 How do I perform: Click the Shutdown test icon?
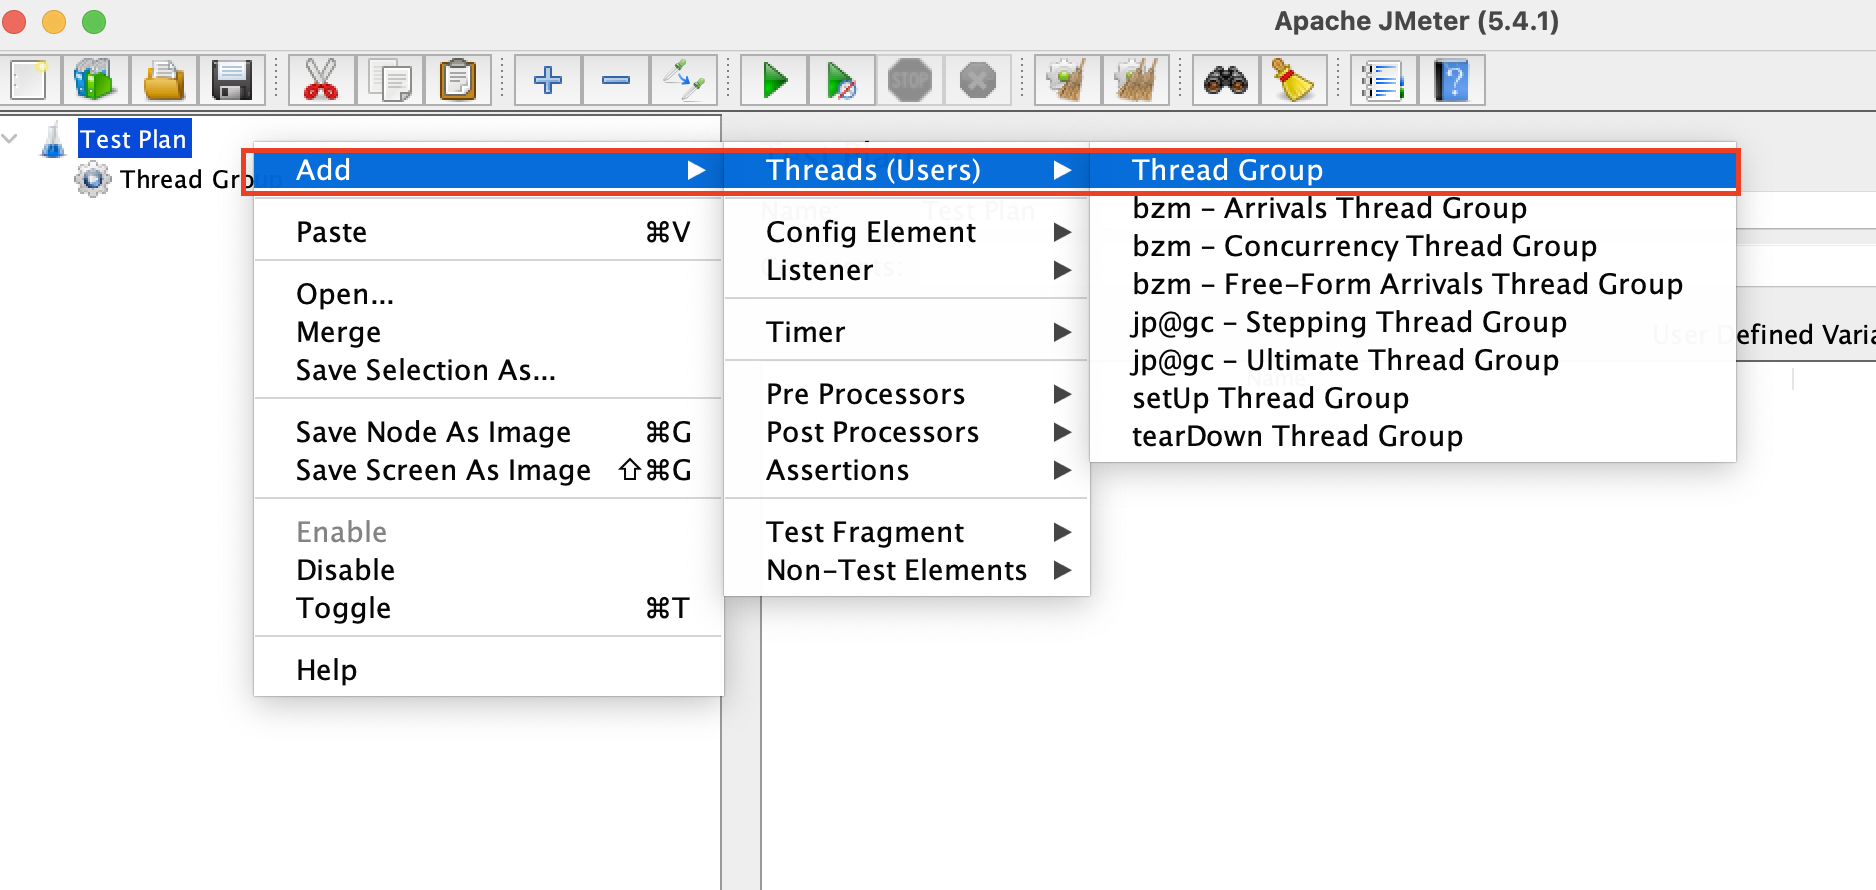pos(978,80)
